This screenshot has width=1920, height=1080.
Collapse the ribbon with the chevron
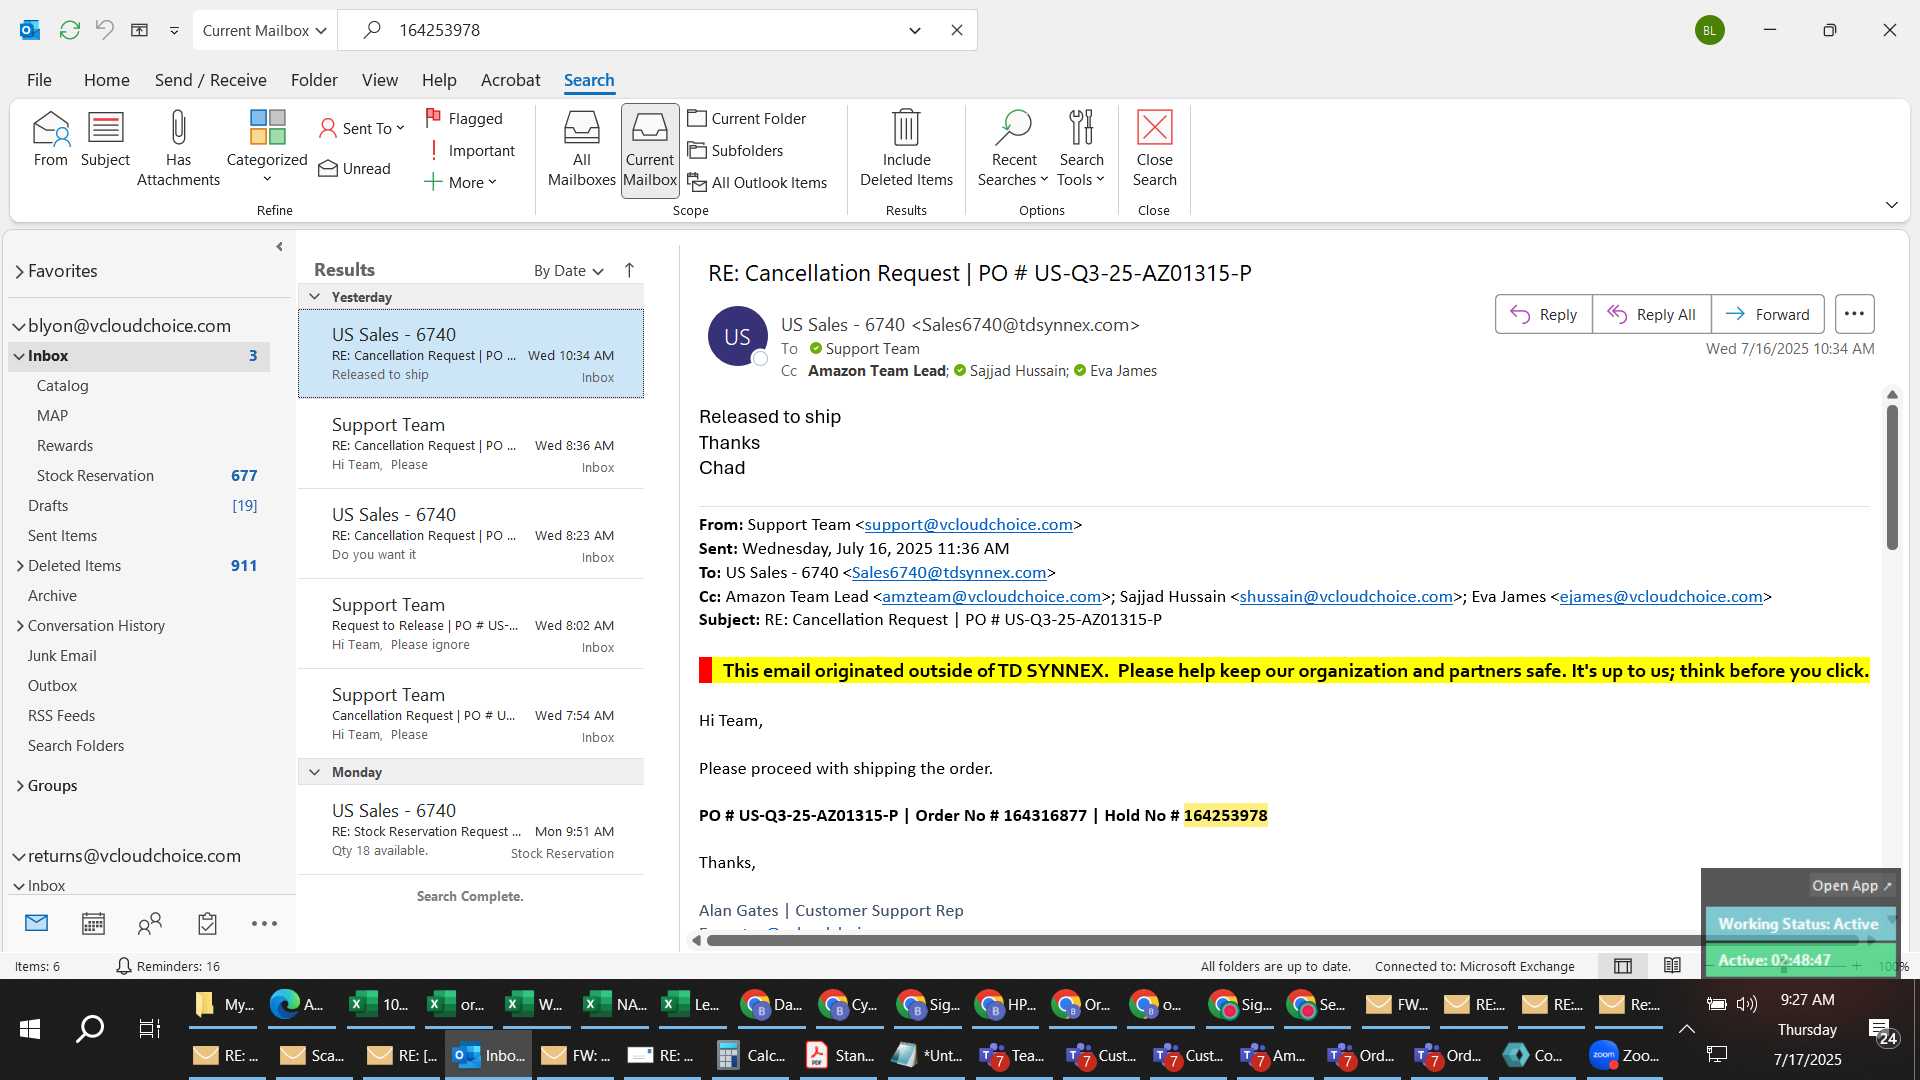click(1891, 205)
